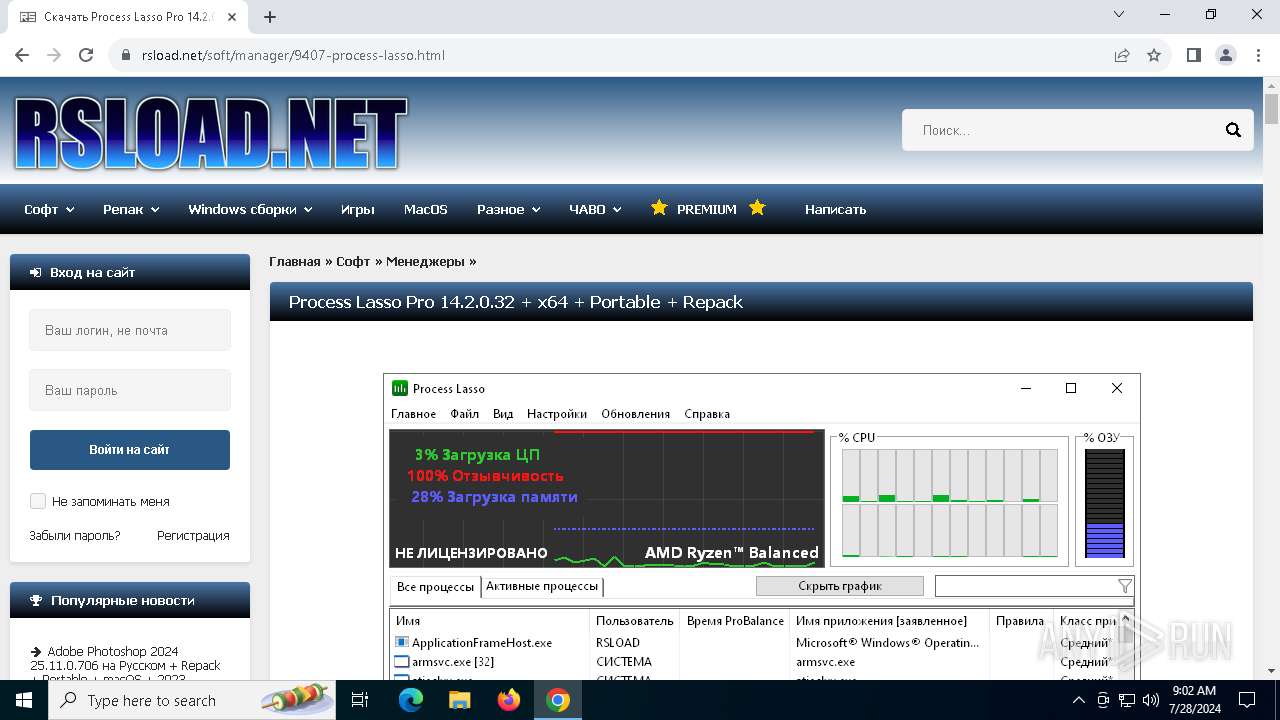This screenshot has width=1280, height=720.
Task: Go back to the previous page
Action: point(22,55)
